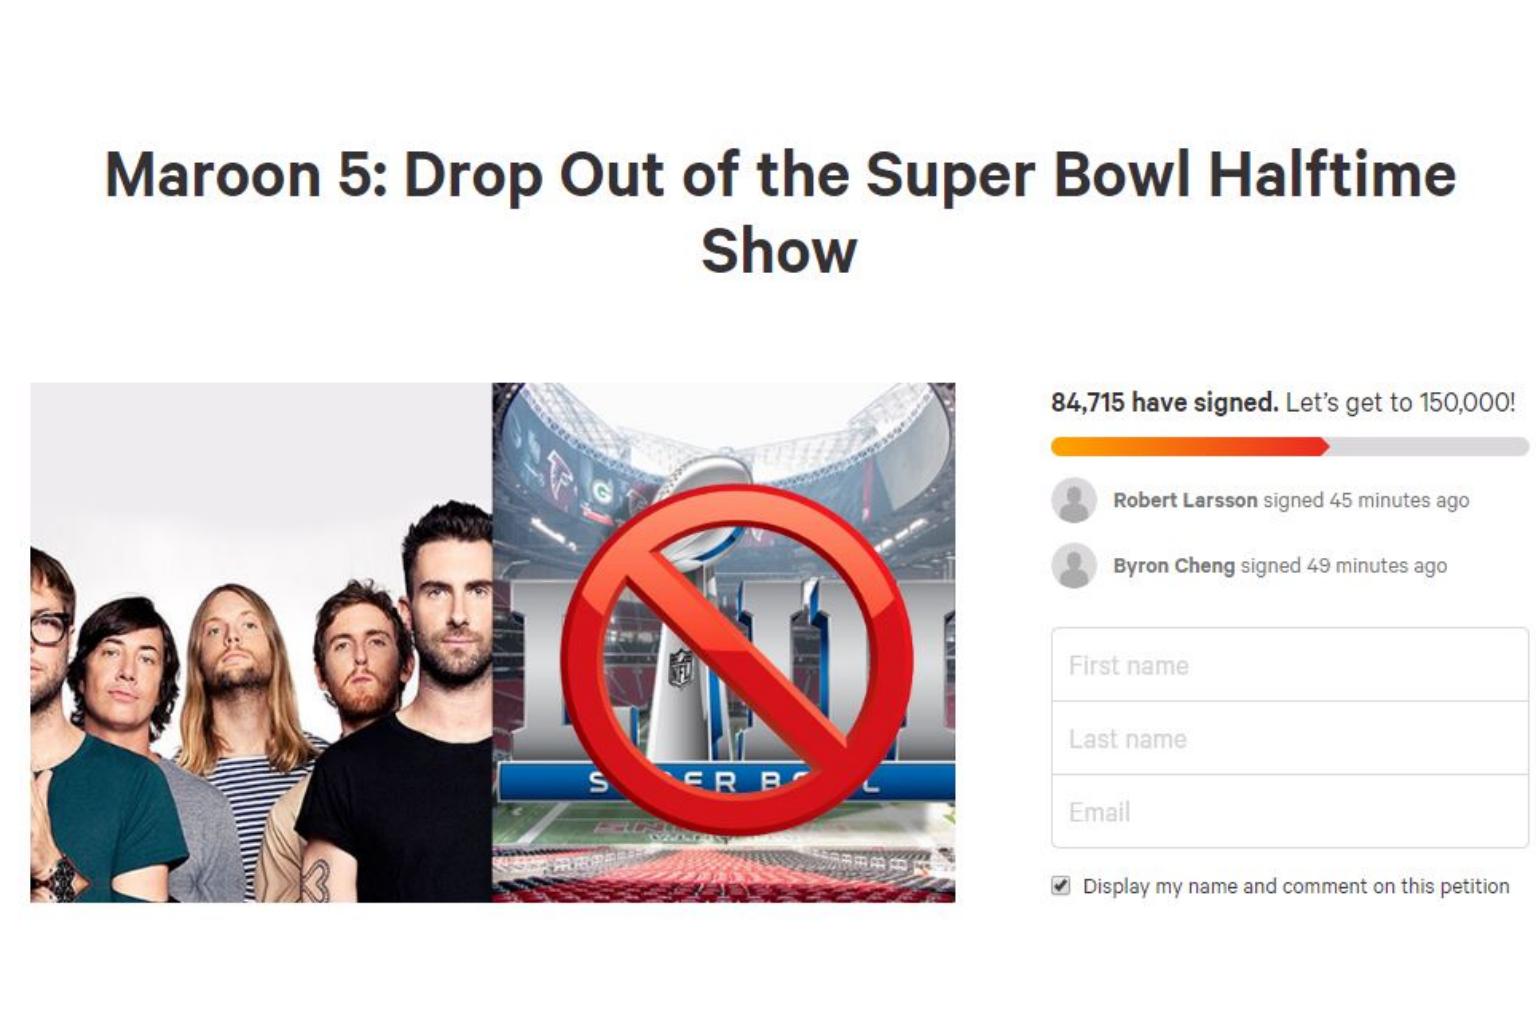Click the "84,715 have signed" count
Viewport: 1536px width, 1024px height.
point(1164,403)
